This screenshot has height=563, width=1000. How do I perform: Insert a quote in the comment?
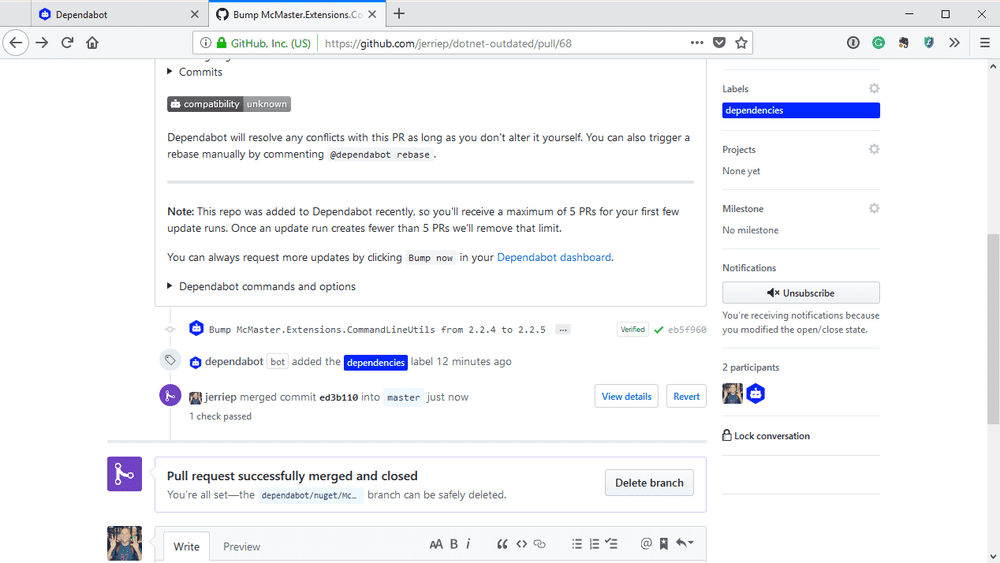502,544
